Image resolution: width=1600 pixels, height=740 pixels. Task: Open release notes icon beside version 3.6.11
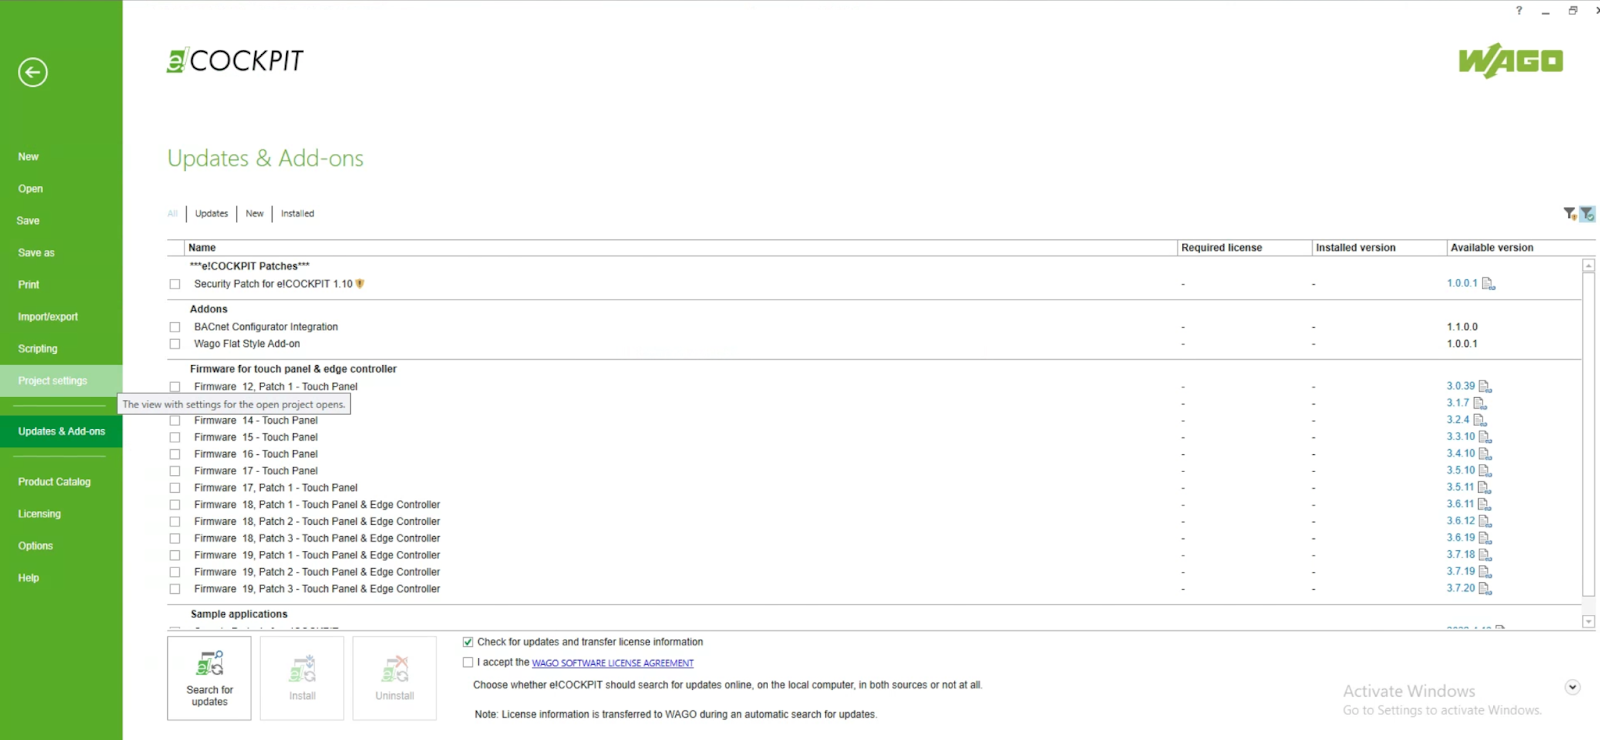[1484, 505]
